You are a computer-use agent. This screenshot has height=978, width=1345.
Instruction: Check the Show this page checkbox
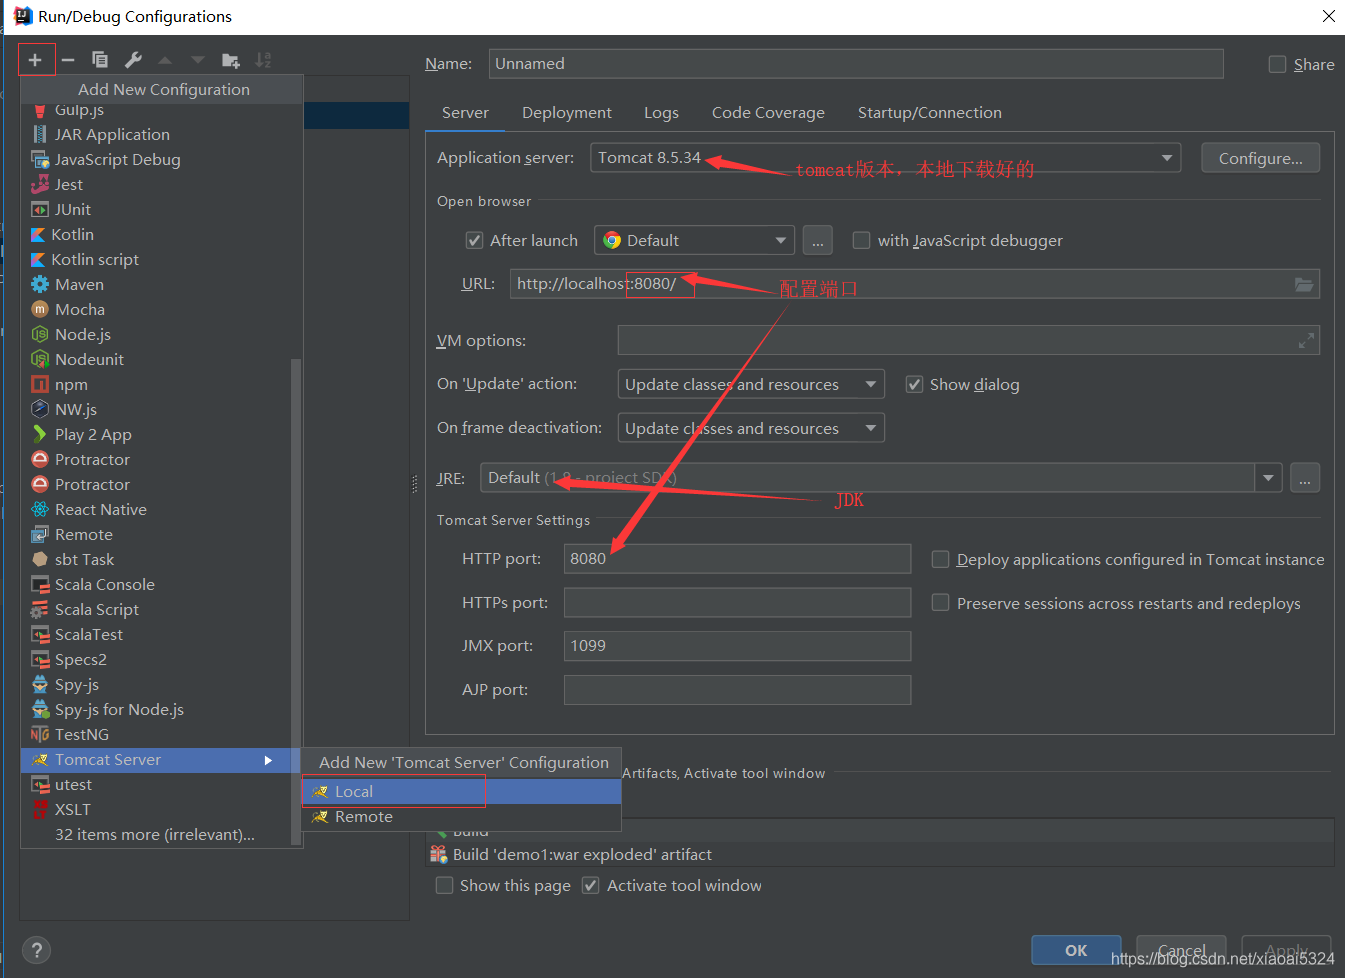pos(445,885)
